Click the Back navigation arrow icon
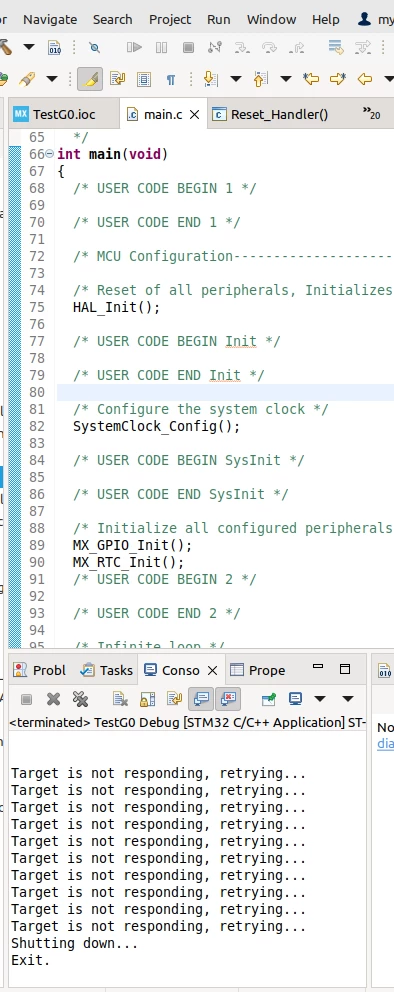The width and height of the screenshot is (394, 992). (365, 79)
